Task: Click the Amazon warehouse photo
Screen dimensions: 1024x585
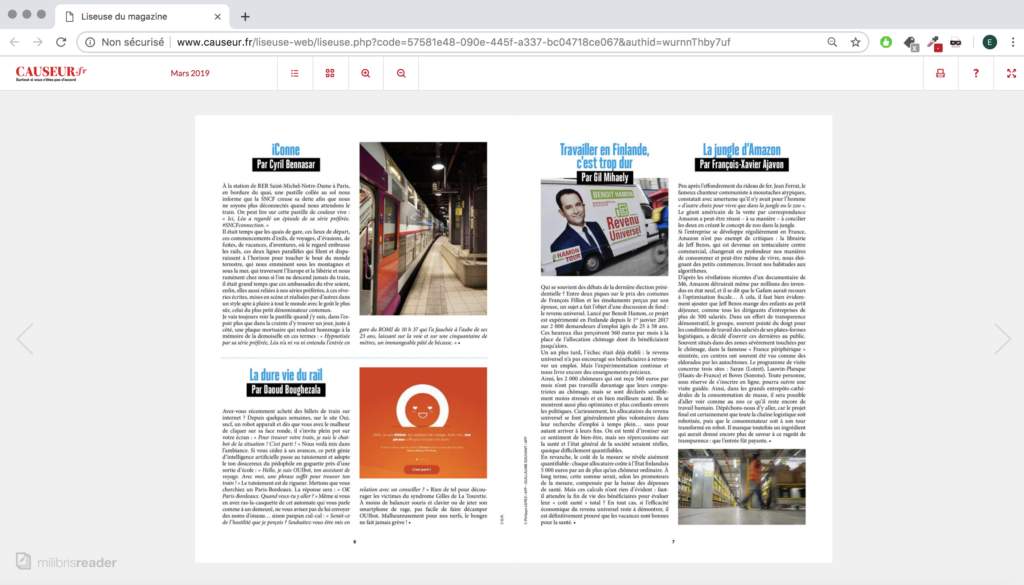Action: tap(741, 486)
